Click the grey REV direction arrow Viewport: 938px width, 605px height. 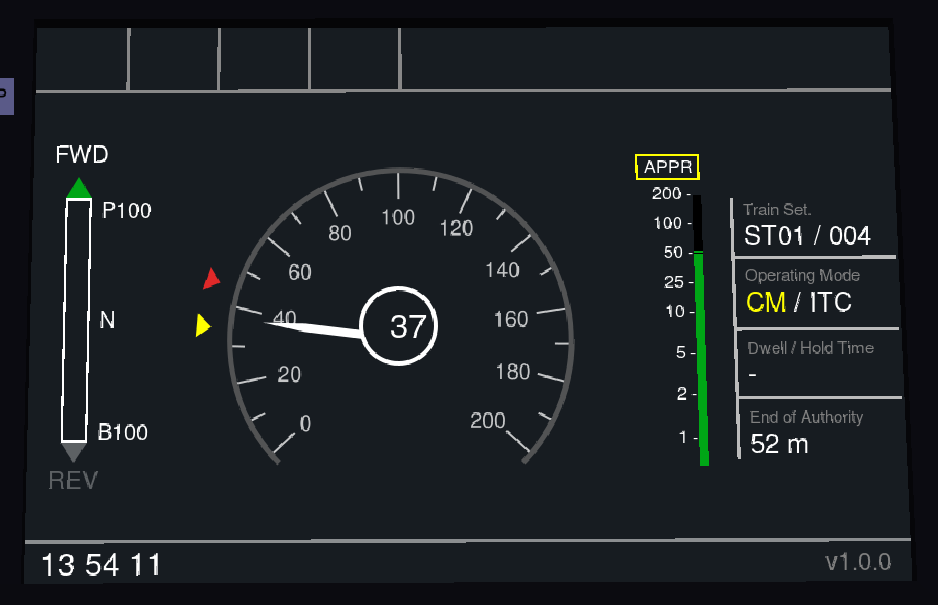[73, 453]
